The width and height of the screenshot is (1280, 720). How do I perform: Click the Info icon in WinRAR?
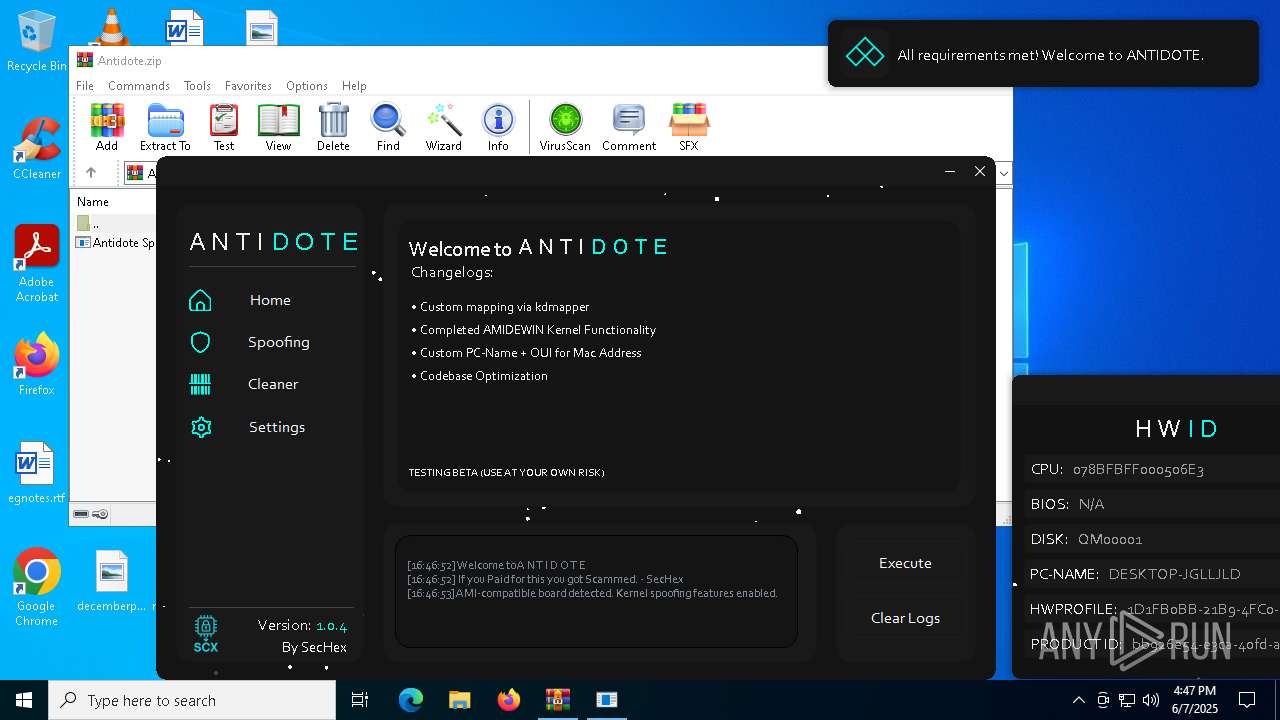tap(498, 127)
